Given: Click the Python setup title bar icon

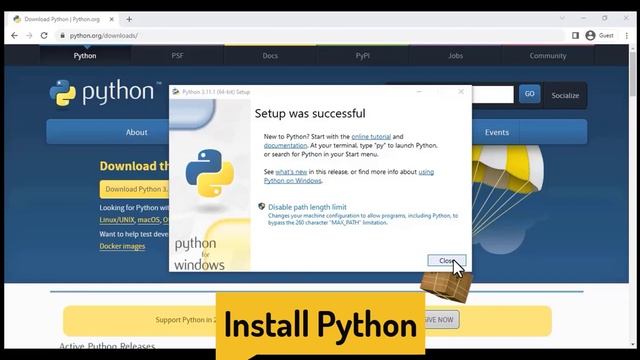Looking at the screenshot, I should pos(176,92).
